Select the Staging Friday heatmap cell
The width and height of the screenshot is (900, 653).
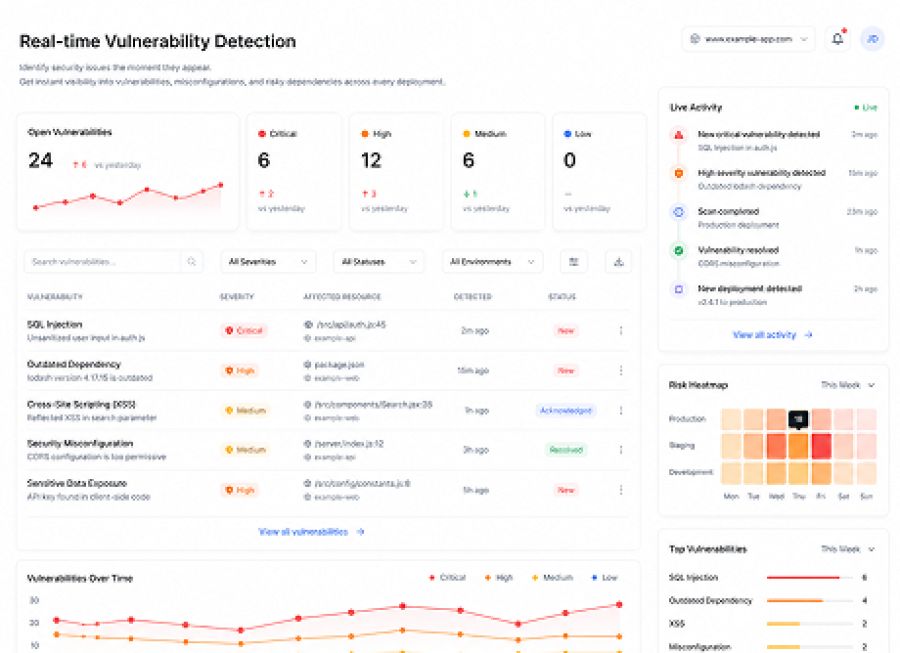tap(821, 446)
